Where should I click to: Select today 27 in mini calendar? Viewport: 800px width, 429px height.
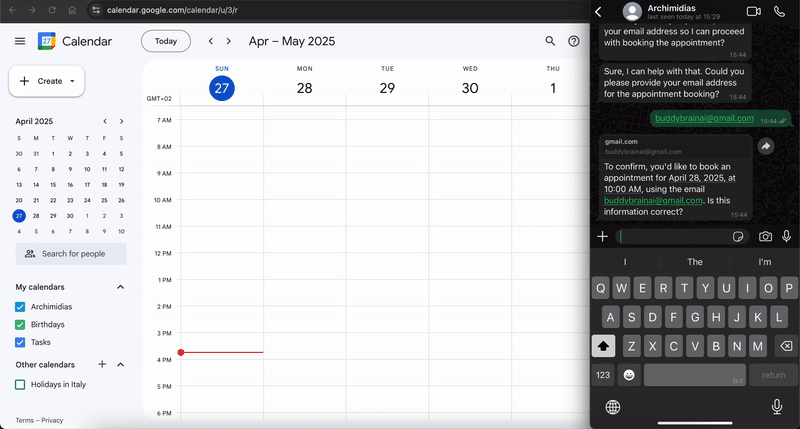click(19, 216)
